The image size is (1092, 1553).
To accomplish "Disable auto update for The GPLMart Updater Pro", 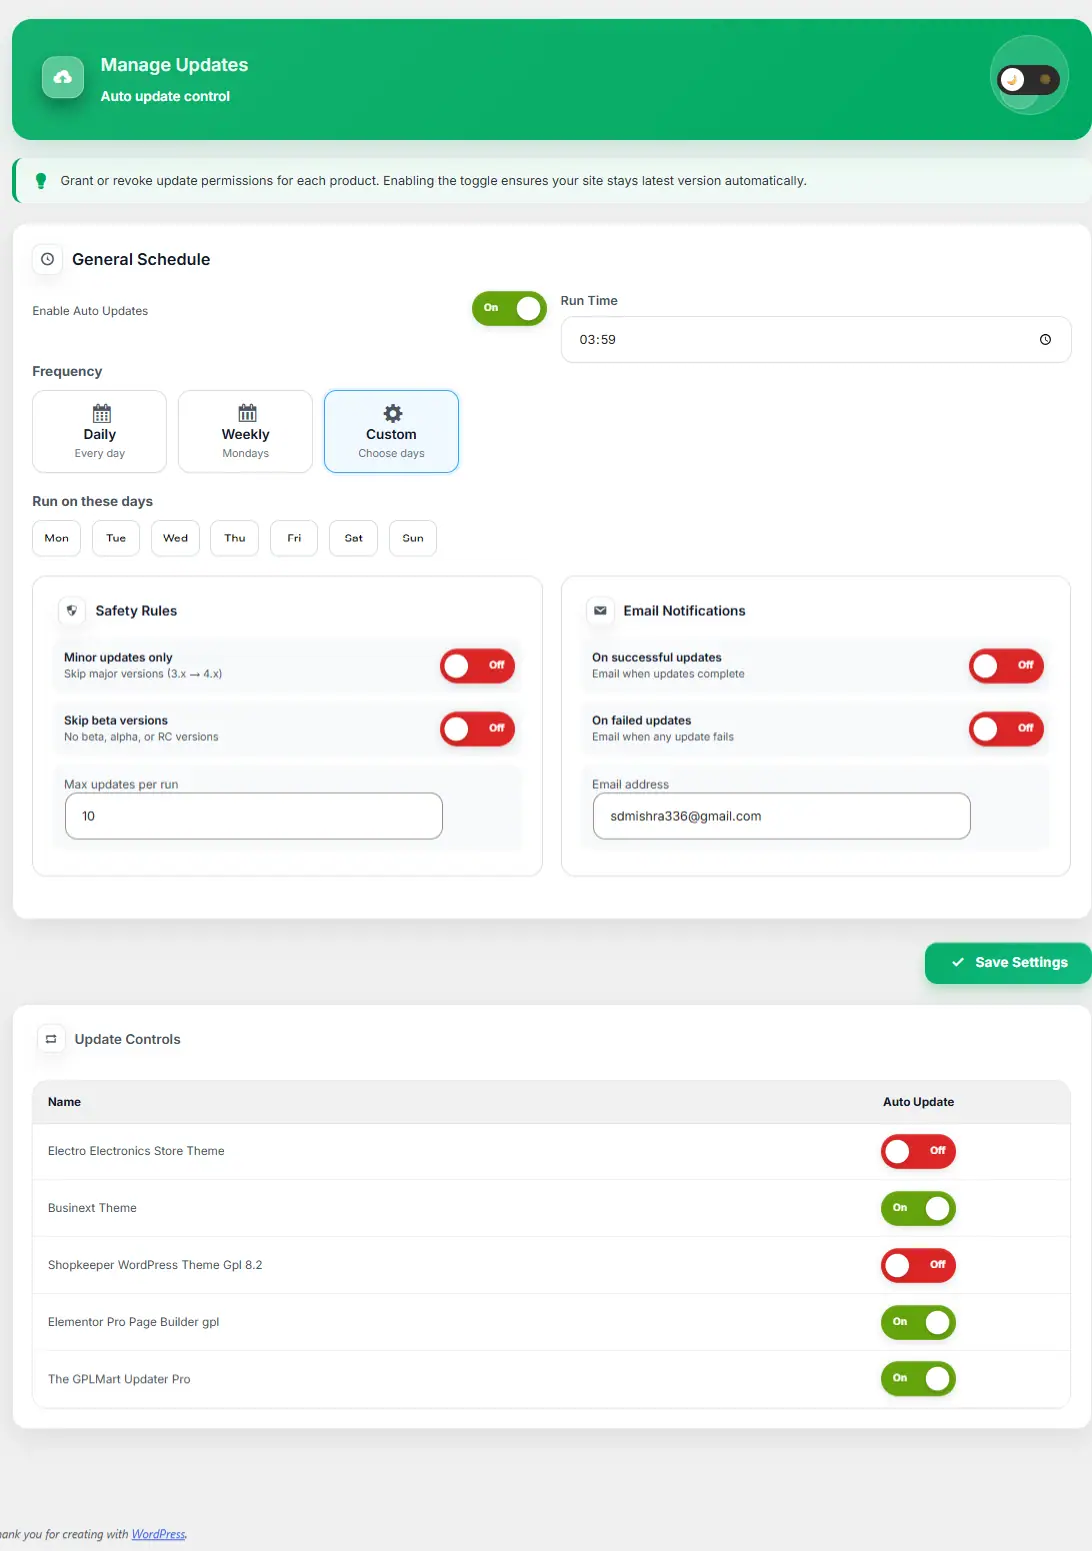I will [x=918, y=1379].
